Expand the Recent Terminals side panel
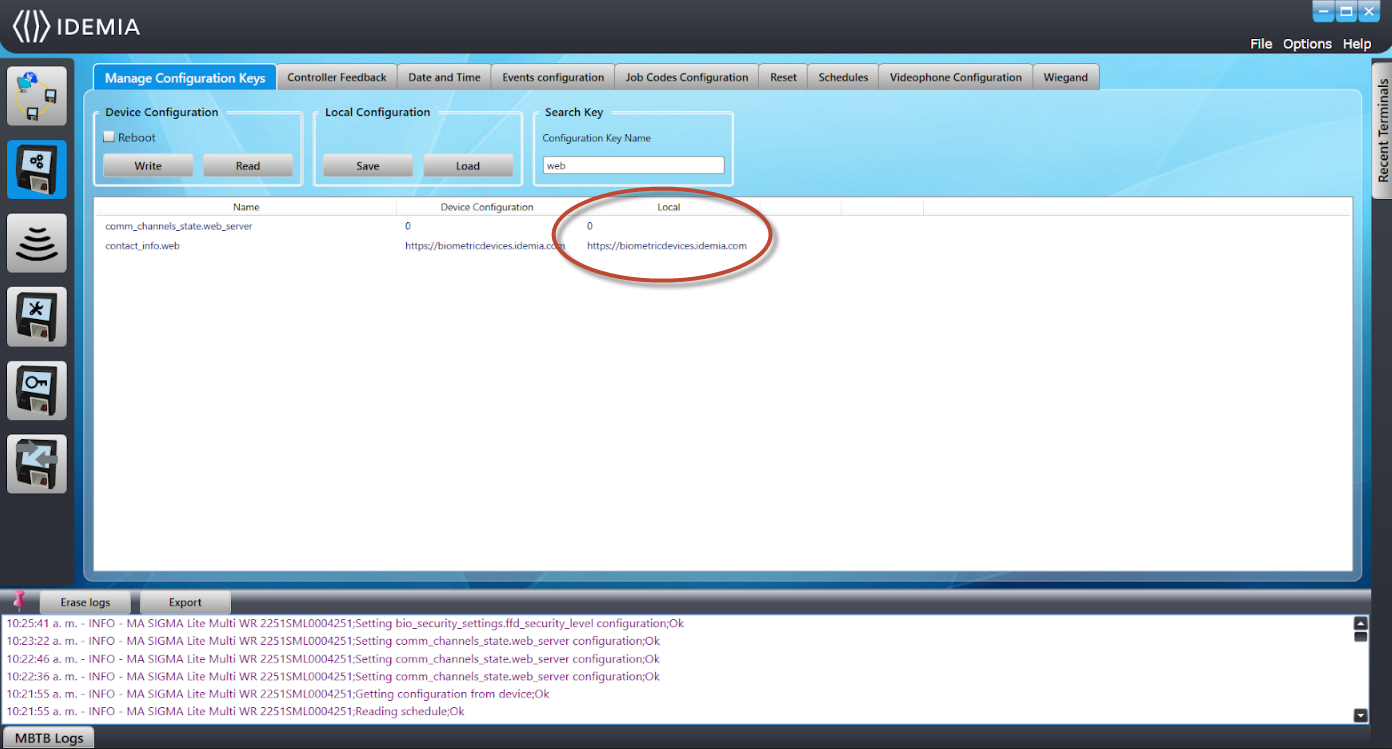The image size is (1392, 749). pos(1382,130)
